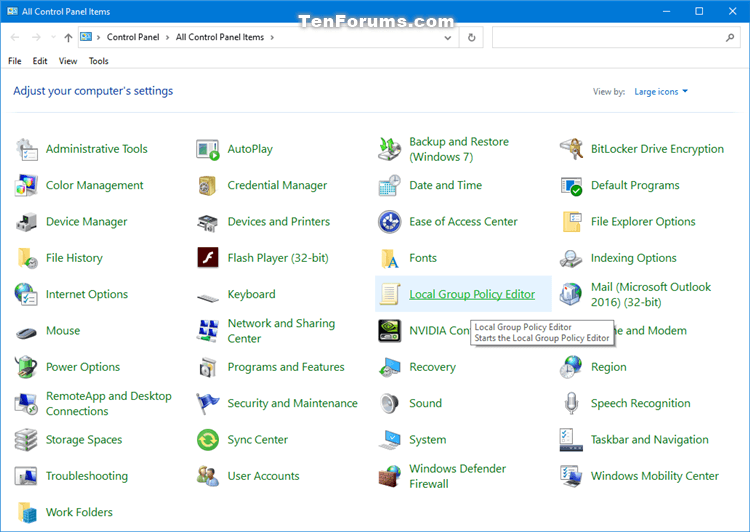Click the search magnifier icon
The width and height of the screenshot is (750, 532).
730,37
